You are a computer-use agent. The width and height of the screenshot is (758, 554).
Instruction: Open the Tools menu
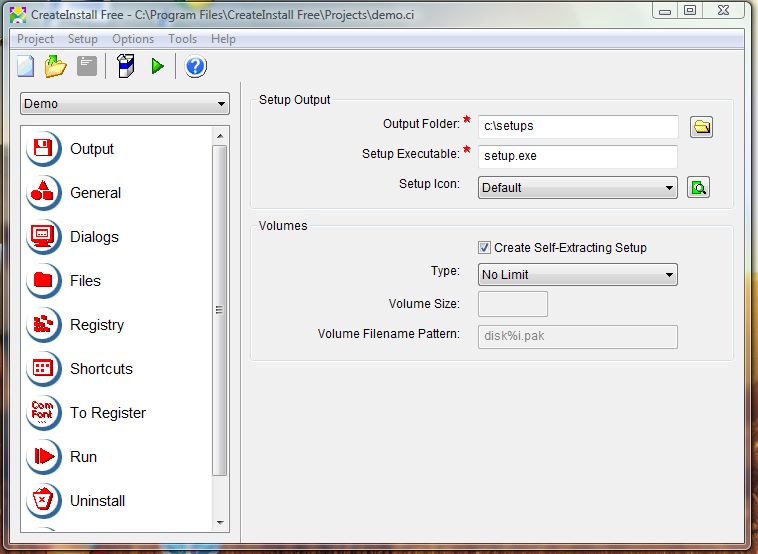182,39
